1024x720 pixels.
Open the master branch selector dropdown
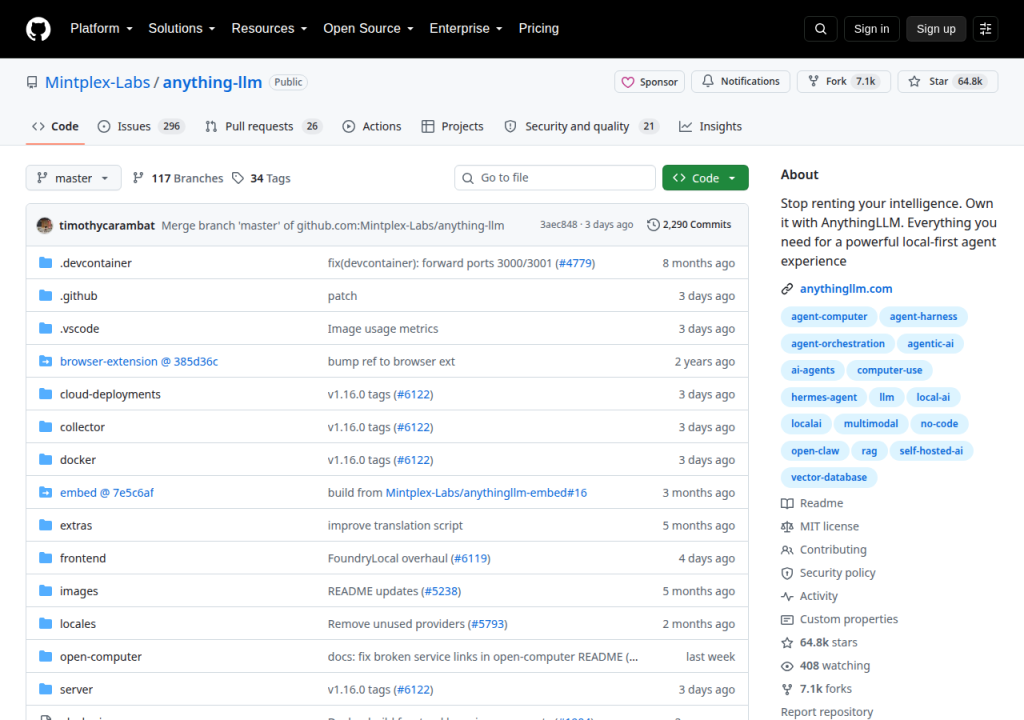[73, 178]
